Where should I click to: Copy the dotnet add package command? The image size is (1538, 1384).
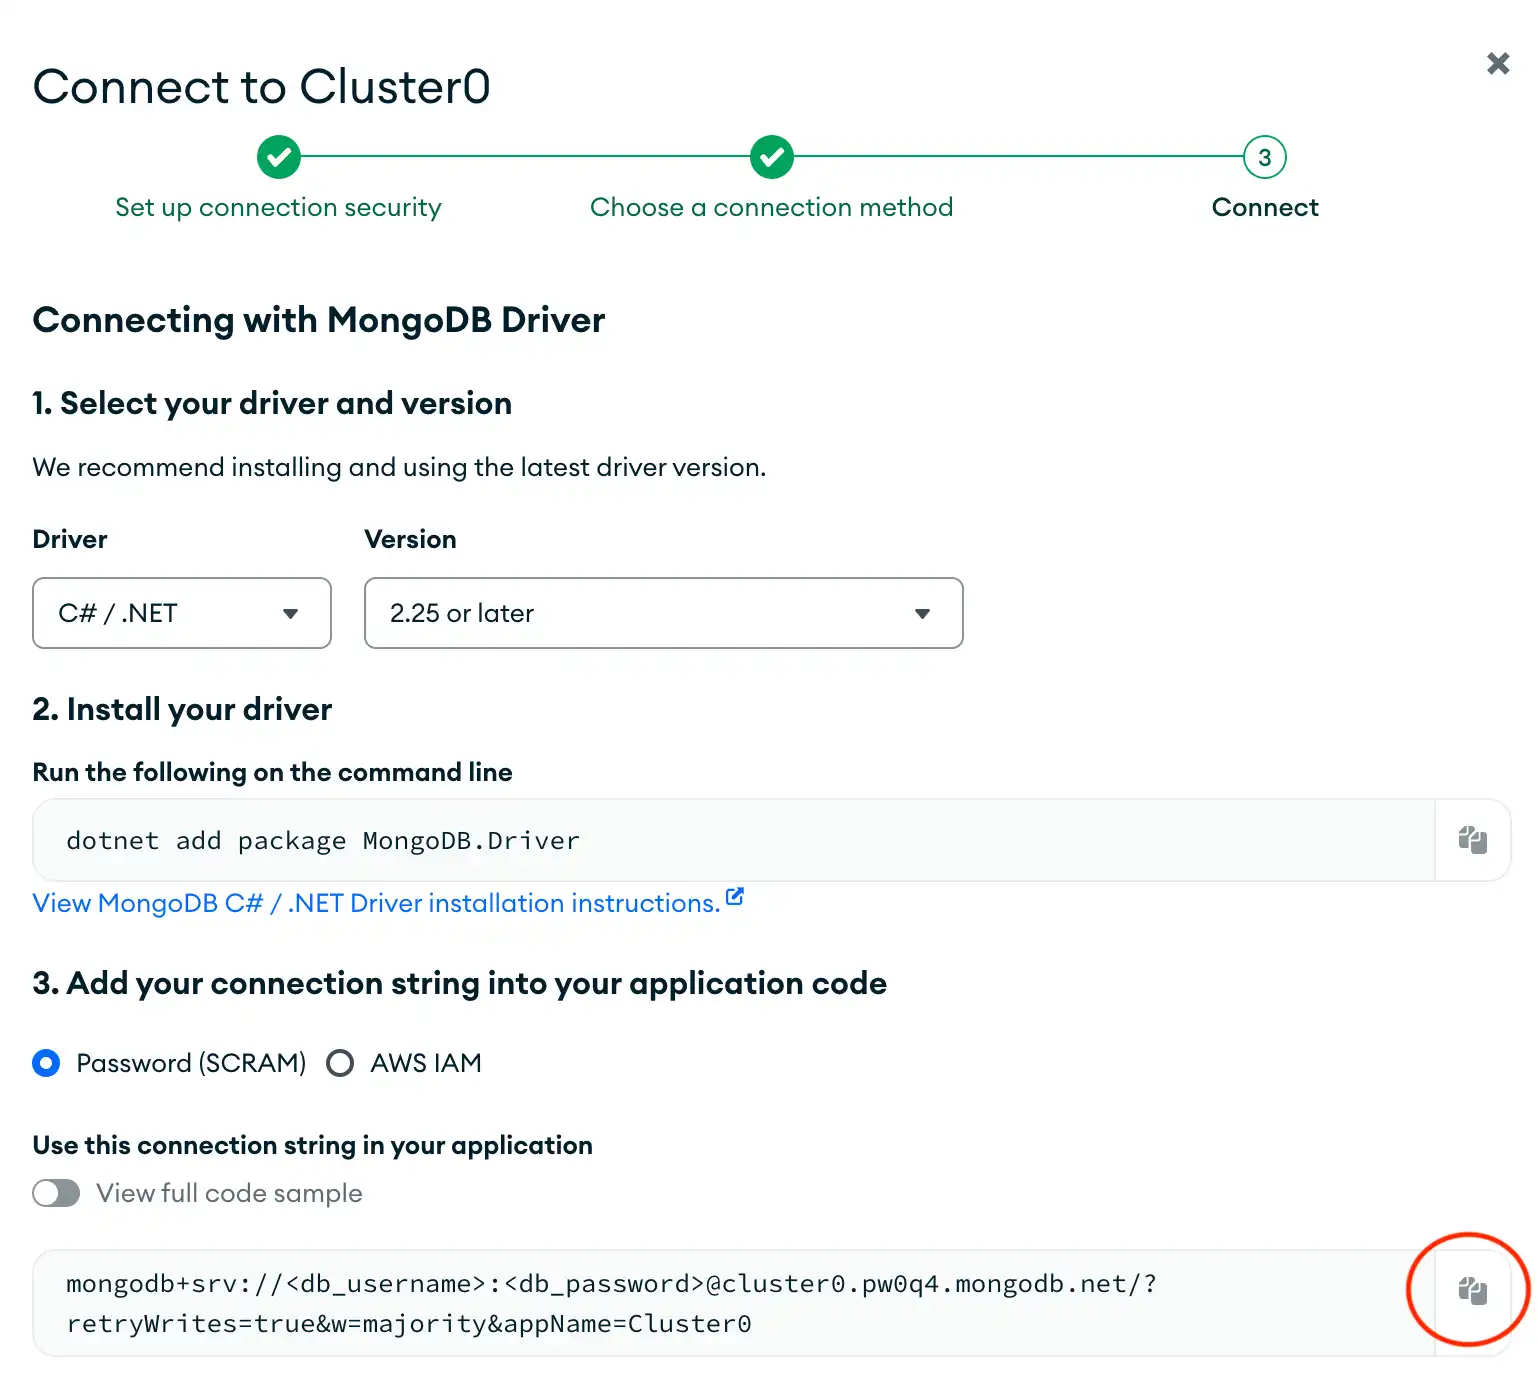pyautogui.click(x=1472, y=840)
